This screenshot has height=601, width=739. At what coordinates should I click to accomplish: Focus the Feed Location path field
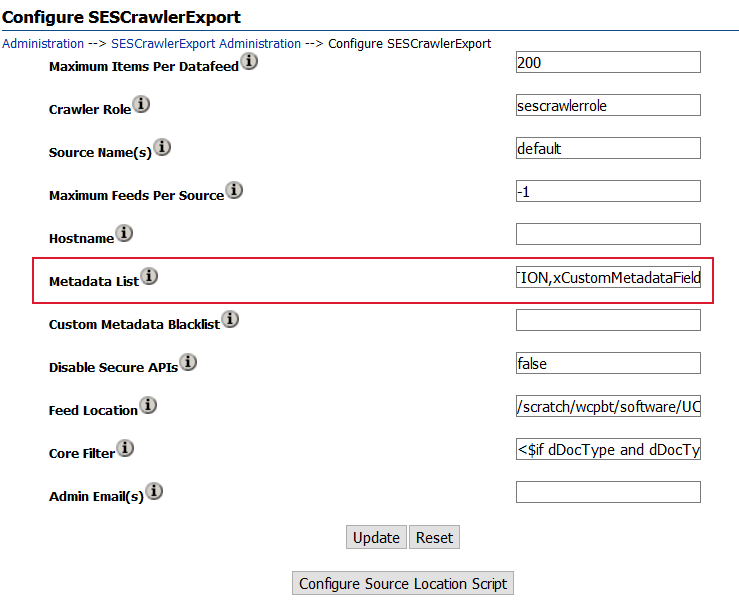608,406
